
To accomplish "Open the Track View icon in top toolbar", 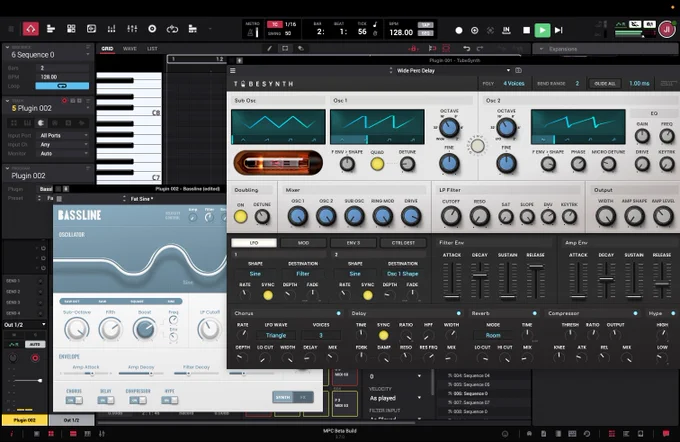I will click(51, 29).
